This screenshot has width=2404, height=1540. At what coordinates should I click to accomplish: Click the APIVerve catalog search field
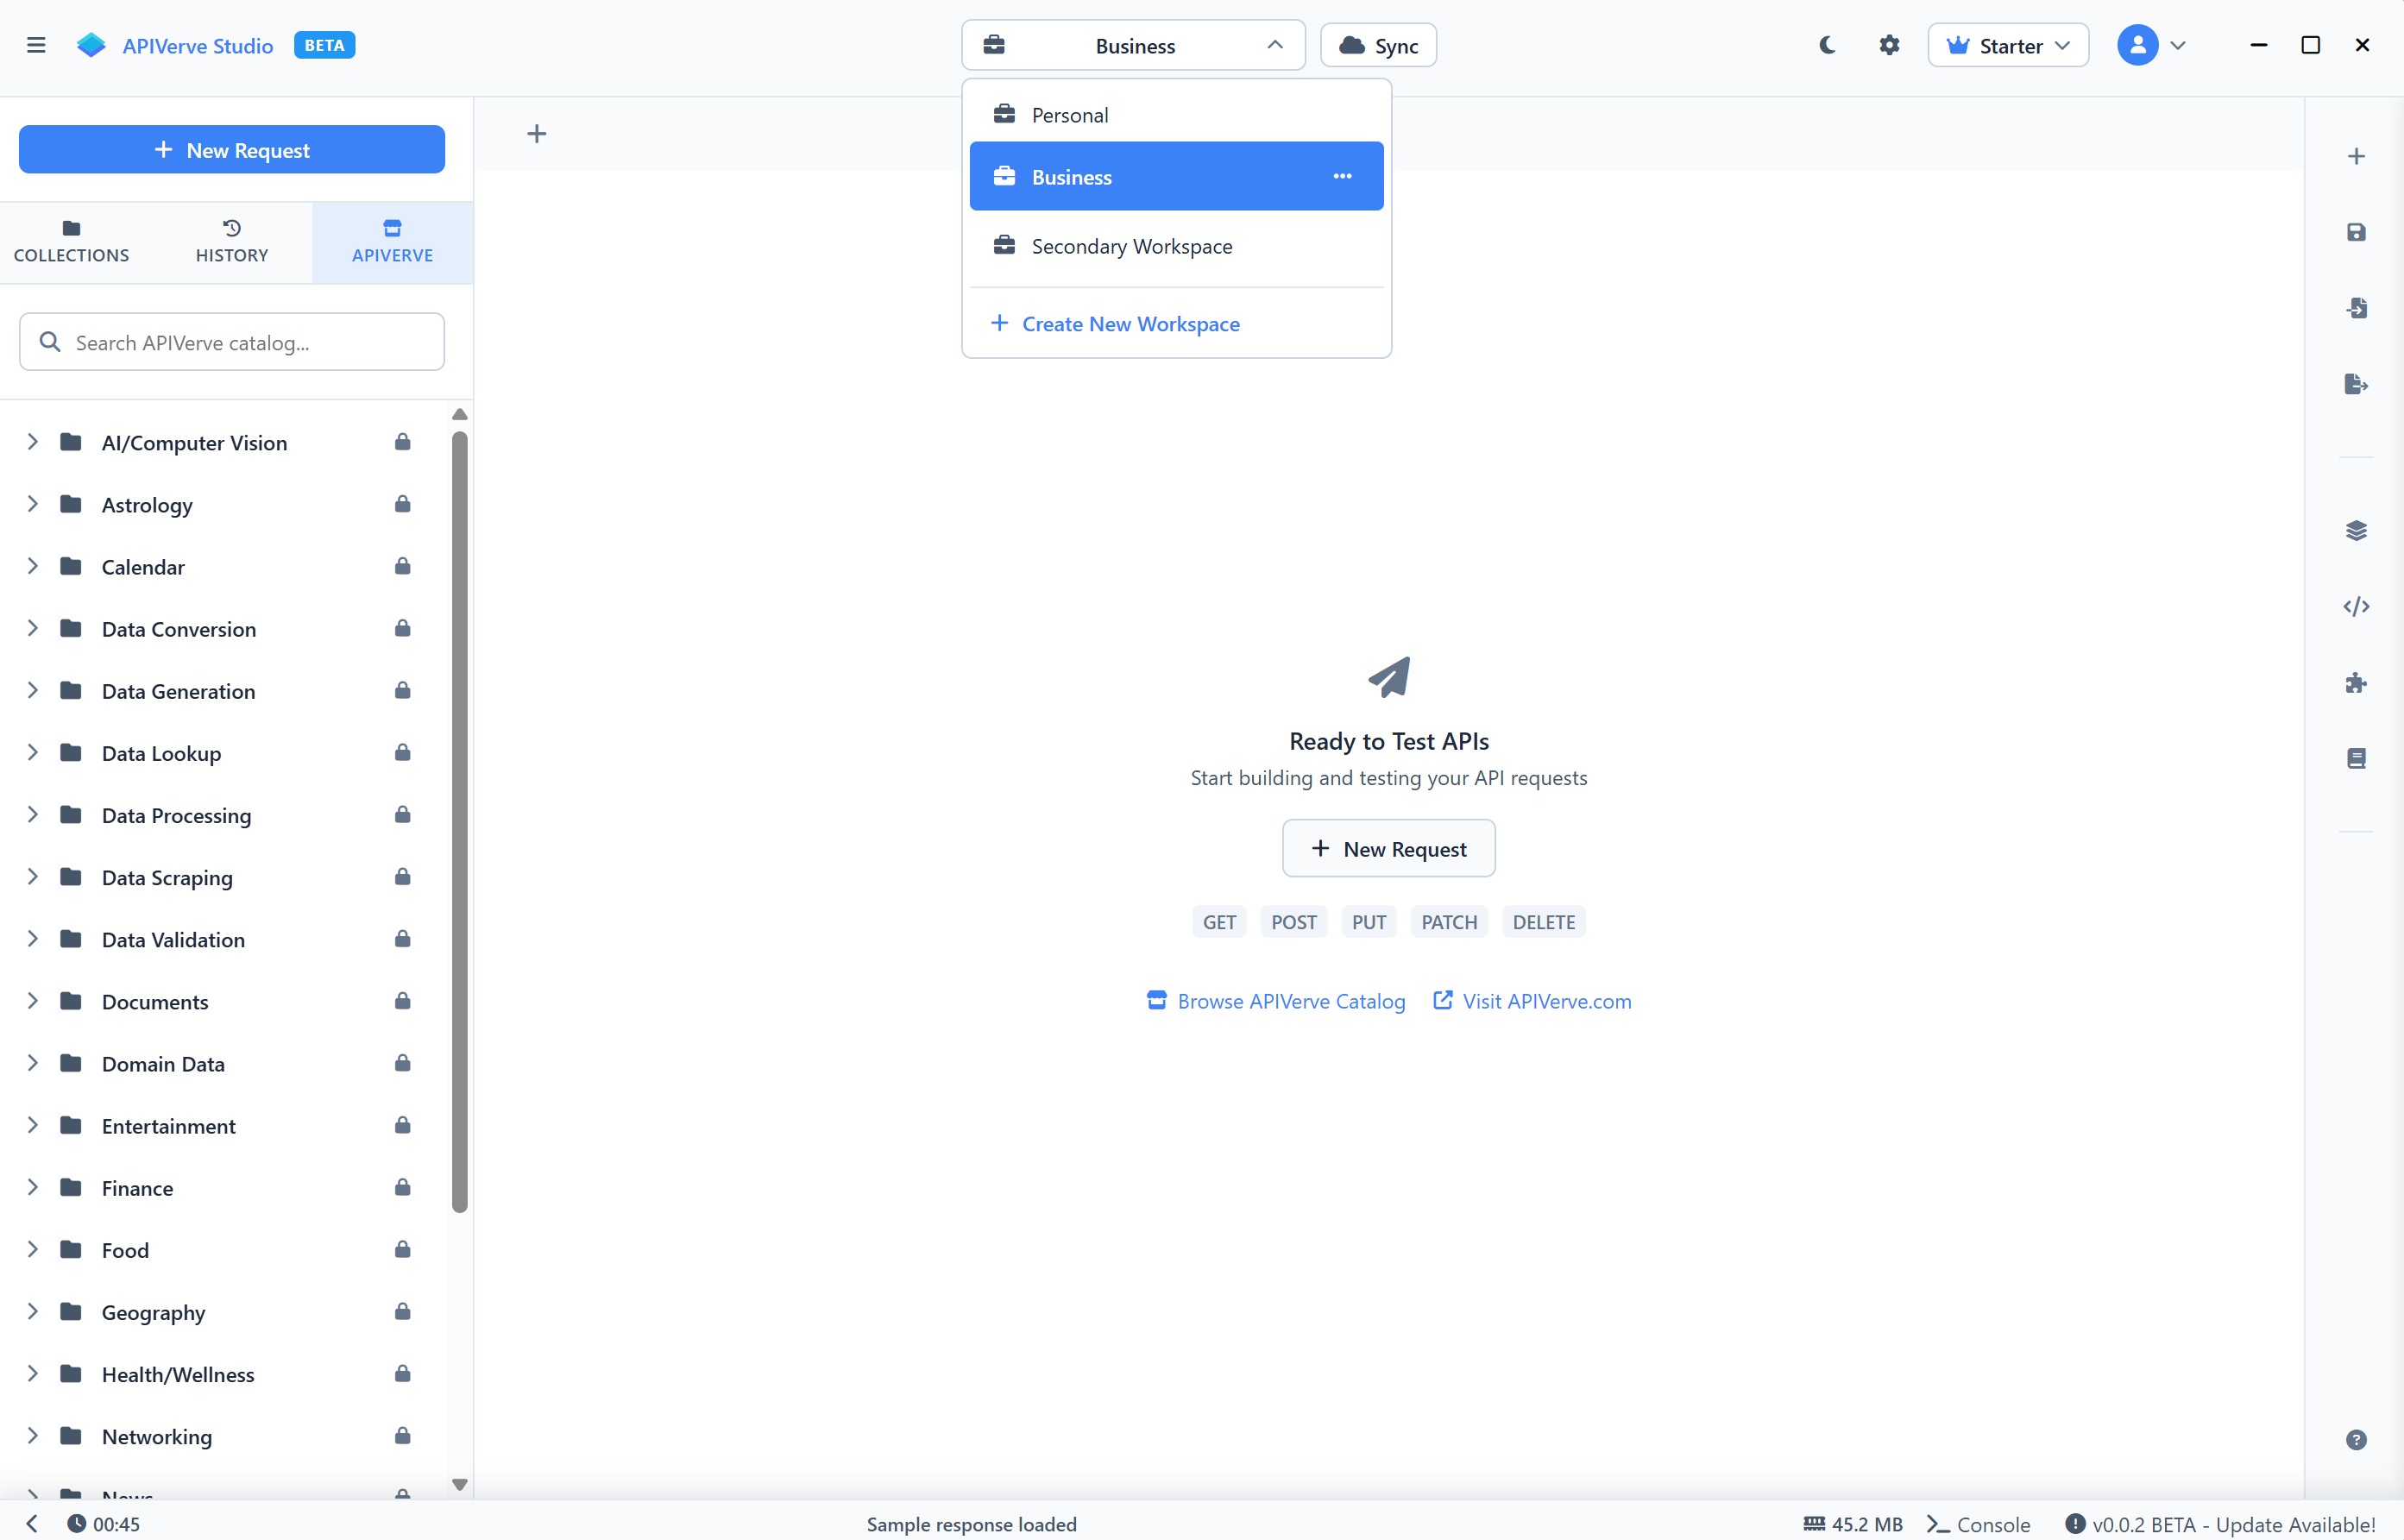[x=231, y=342]
